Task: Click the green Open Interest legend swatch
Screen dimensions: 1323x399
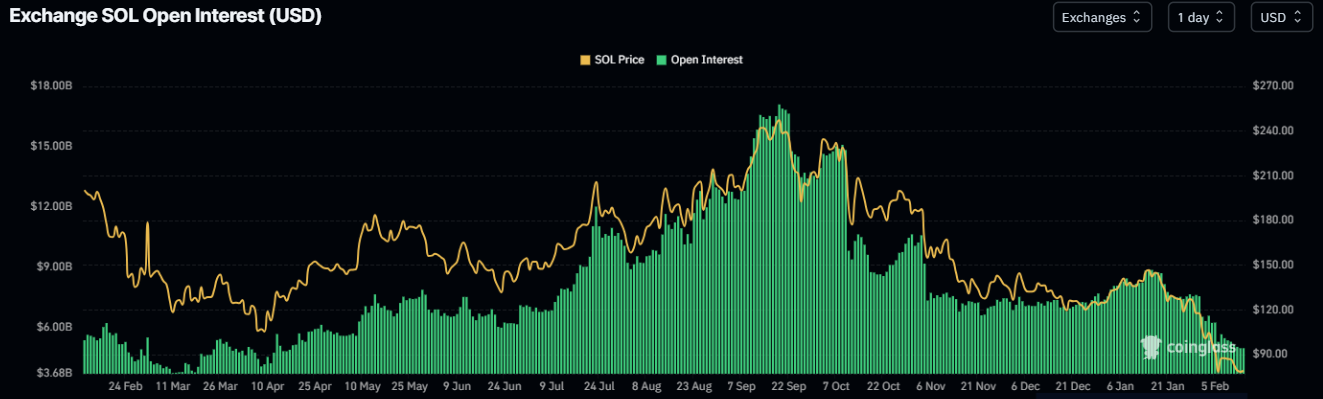Action: [661, 60]
